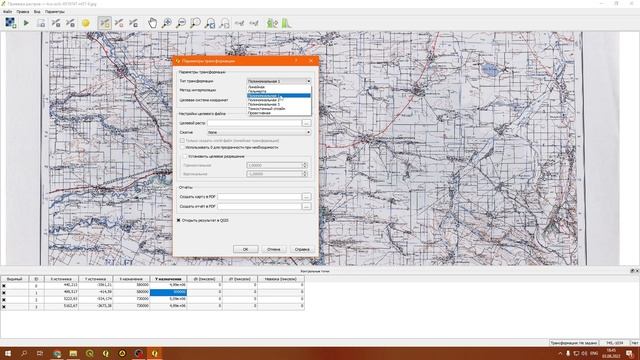Click the 'Visible' column header

pos(14,279)
